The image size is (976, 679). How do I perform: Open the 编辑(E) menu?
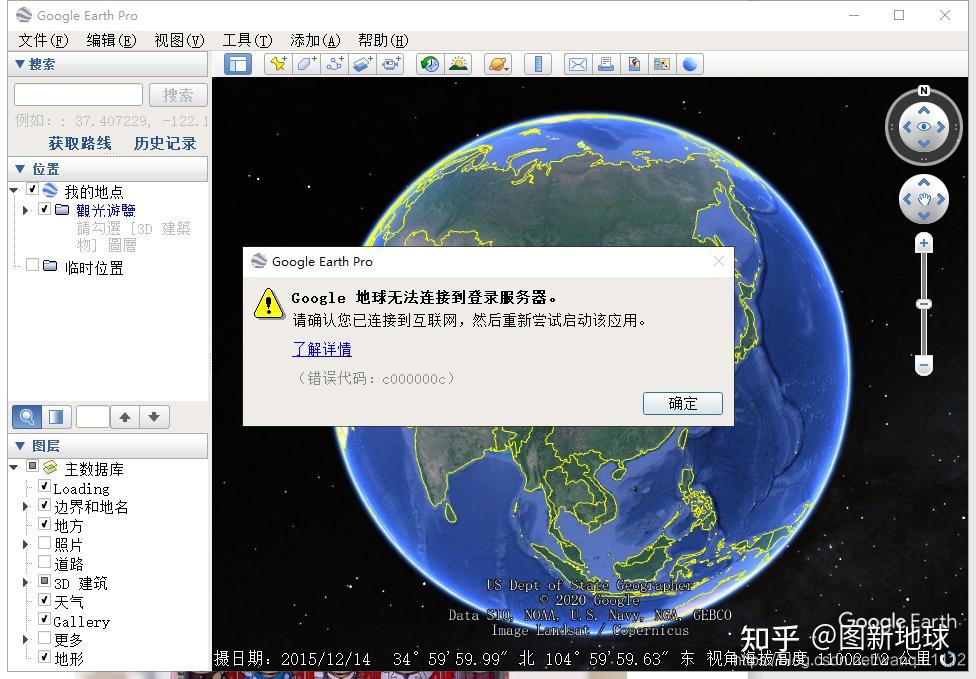[x=111, y=40]
